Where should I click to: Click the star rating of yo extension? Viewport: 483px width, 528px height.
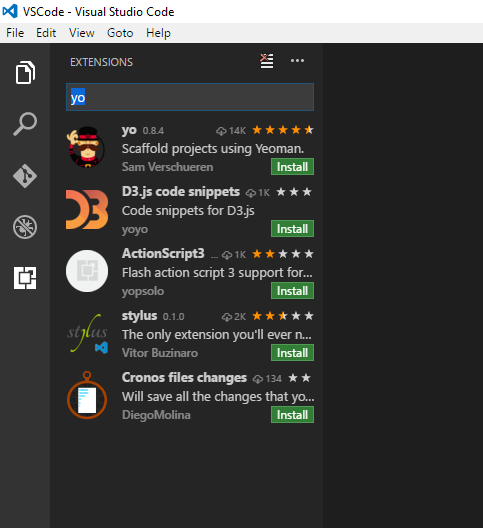(283, 130)
